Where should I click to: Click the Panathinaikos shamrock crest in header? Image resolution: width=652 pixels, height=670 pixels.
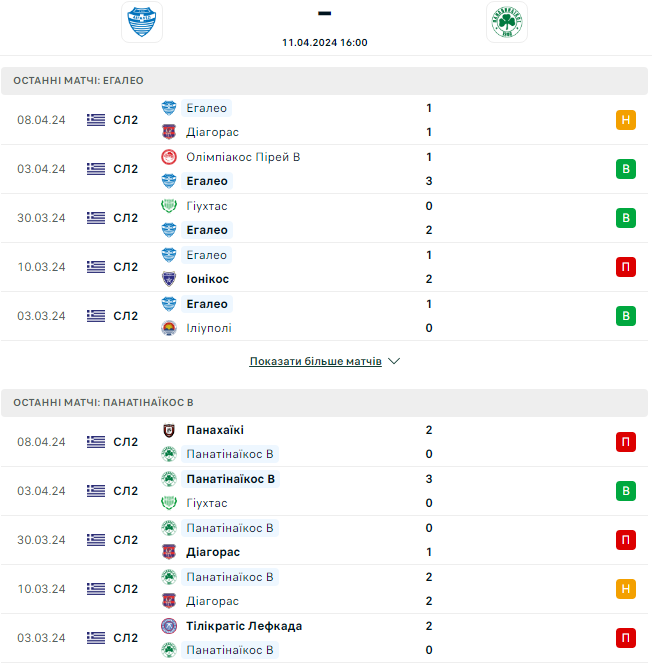click(x=507, y=22)
